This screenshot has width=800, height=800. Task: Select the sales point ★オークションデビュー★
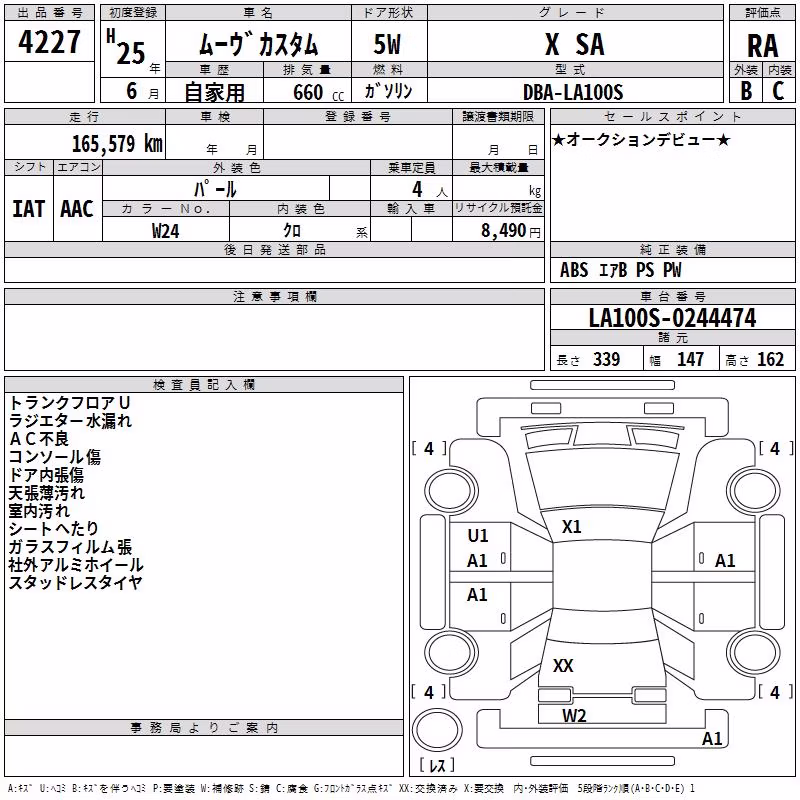point(641,139)
